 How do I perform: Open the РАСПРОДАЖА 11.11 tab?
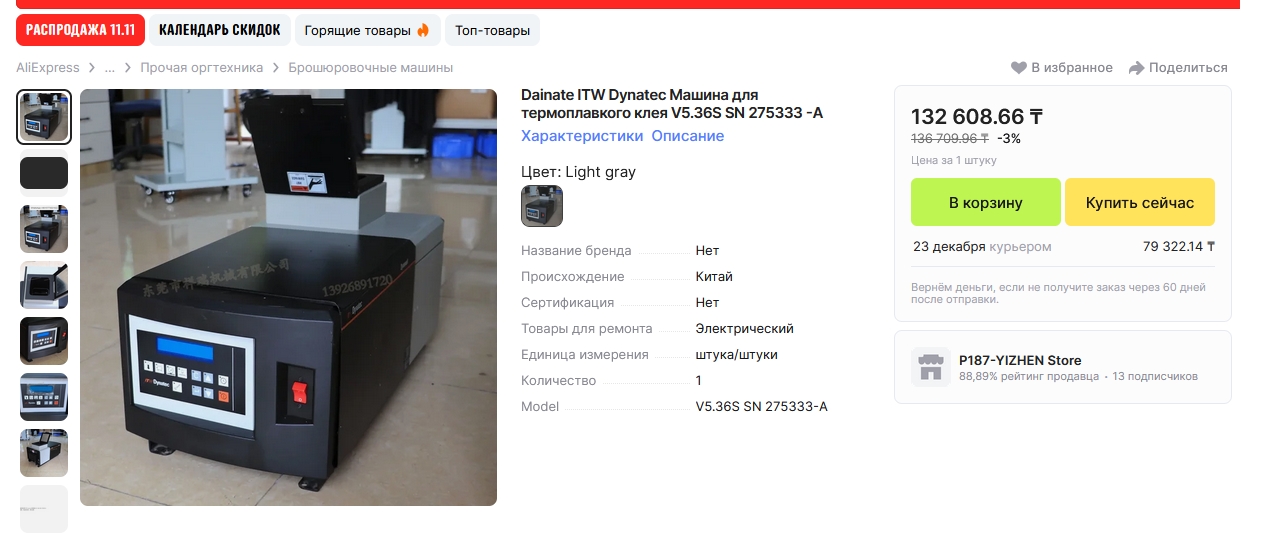(80, 30)
